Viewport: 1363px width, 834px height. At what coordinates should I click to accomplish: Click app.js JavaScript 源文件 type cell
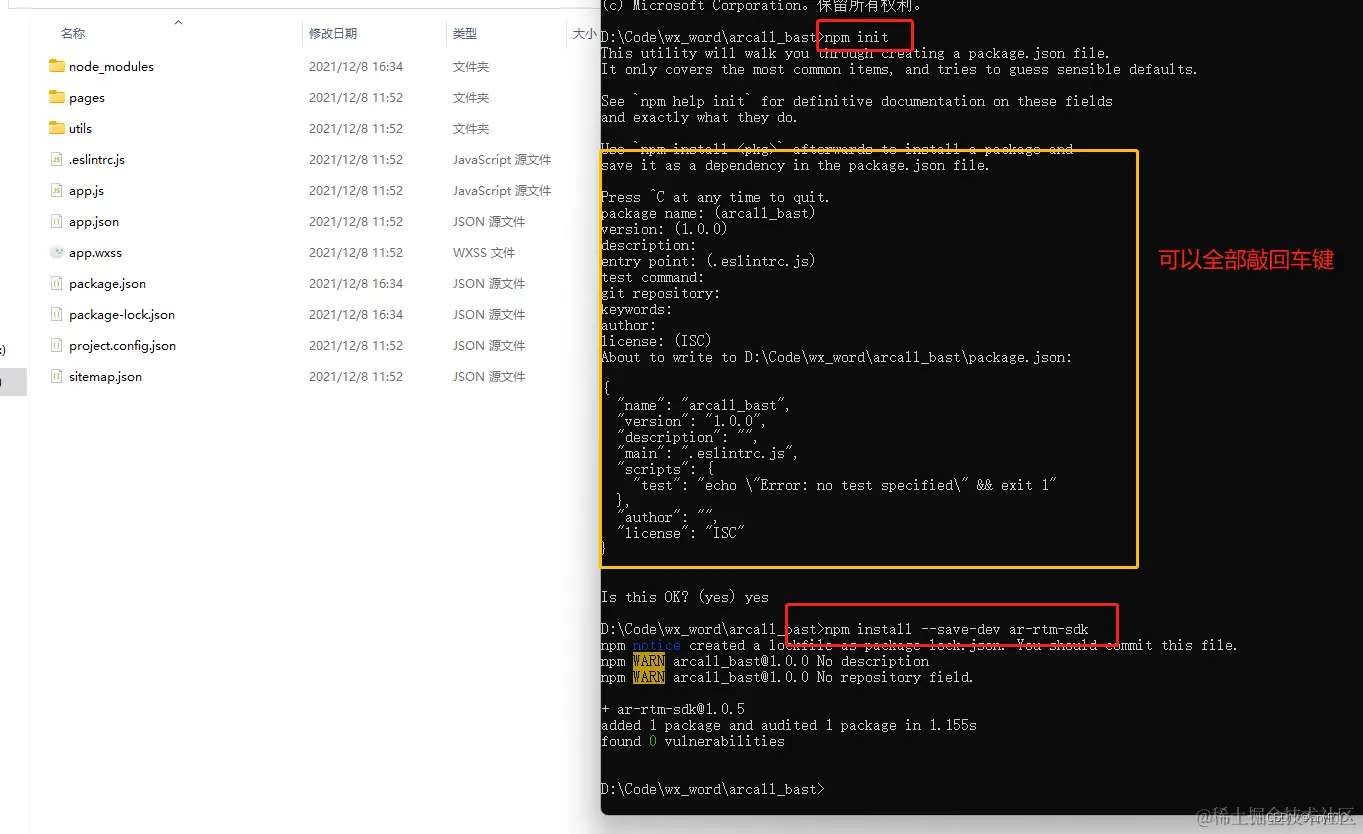[x=502, y=191]
